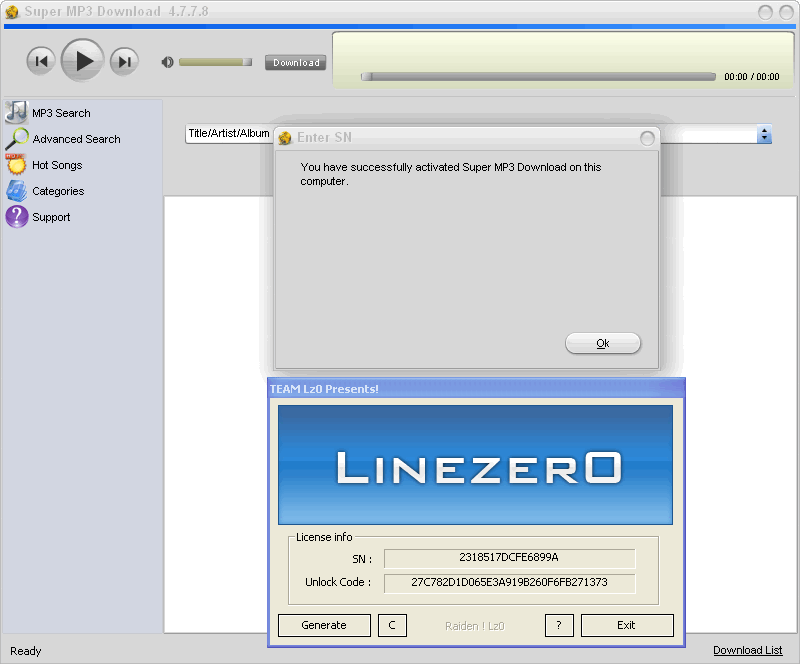Viewport: 800px width, 664px height.
Task: Close the main Super MP3 Download window
Action: click(x=787, y=12)
